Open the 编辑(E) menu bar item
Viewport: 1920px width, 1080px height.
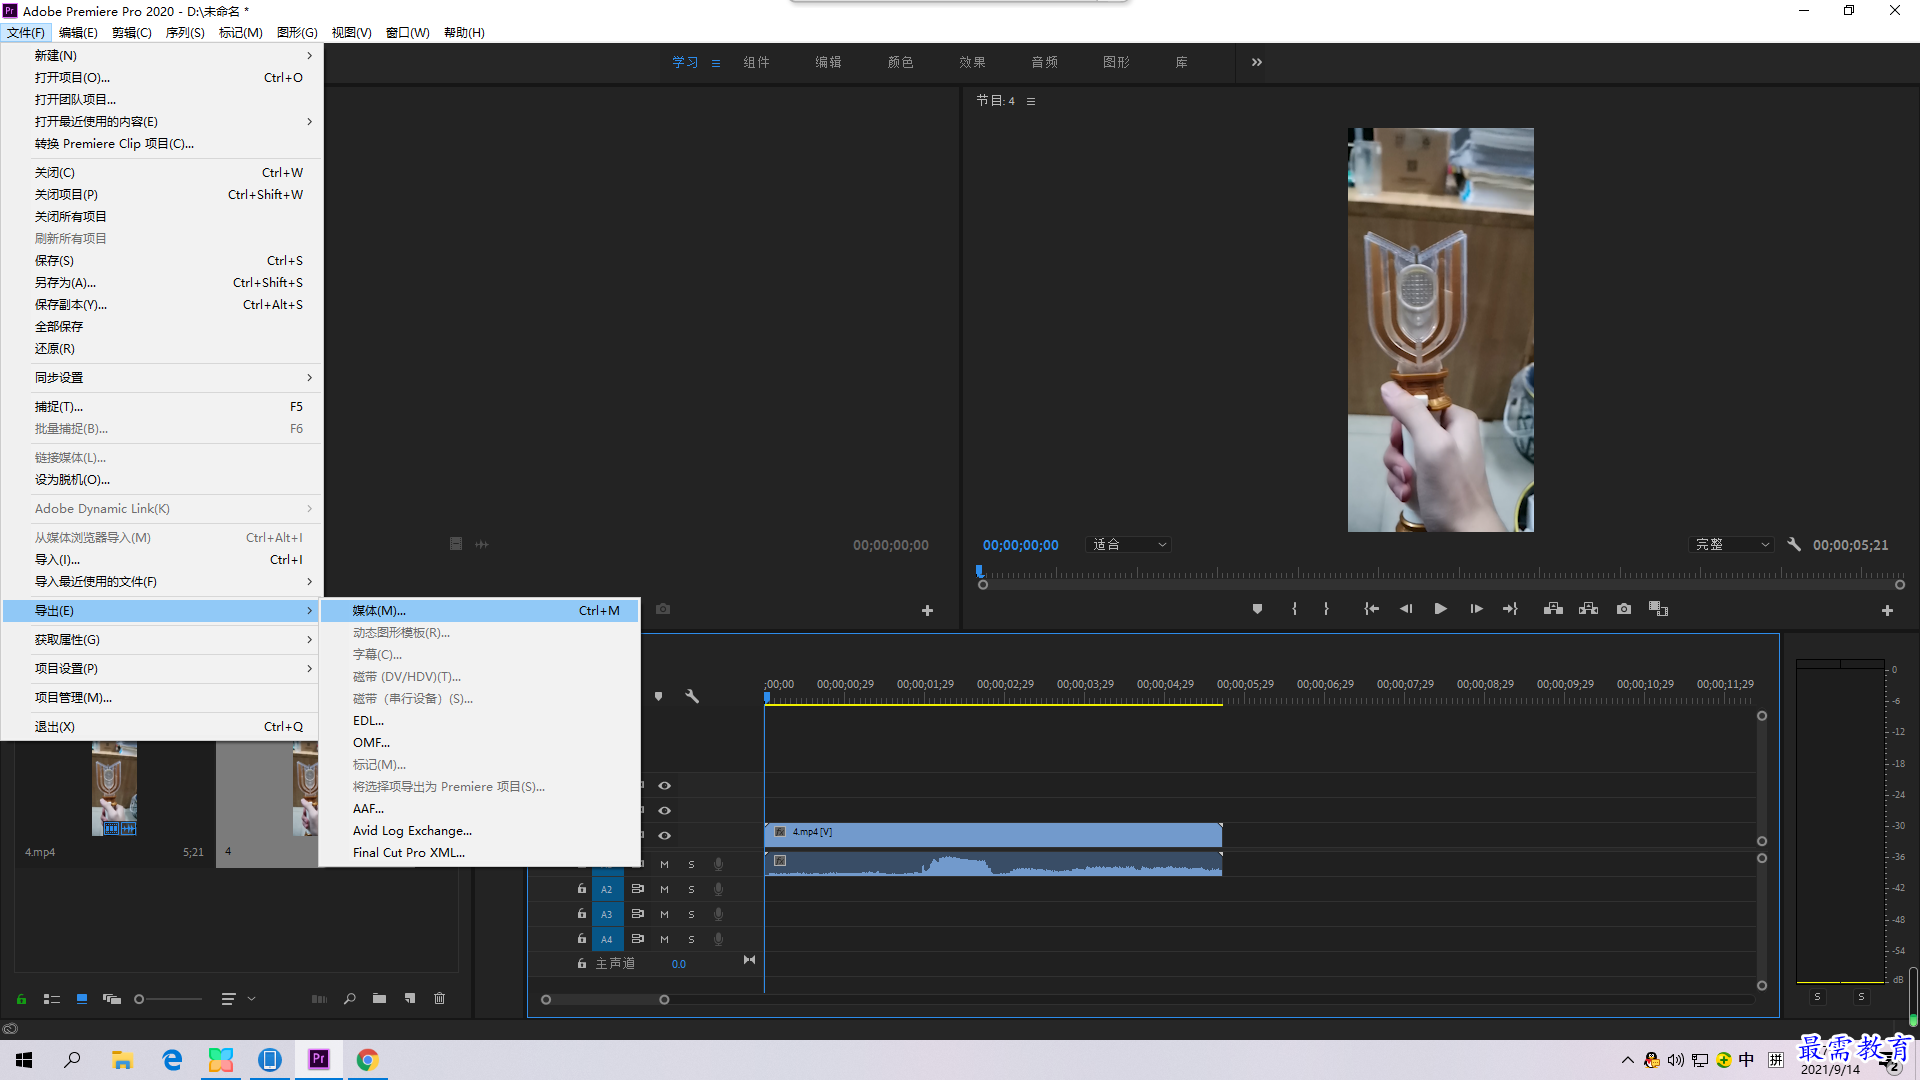click(x=78, y=33)
